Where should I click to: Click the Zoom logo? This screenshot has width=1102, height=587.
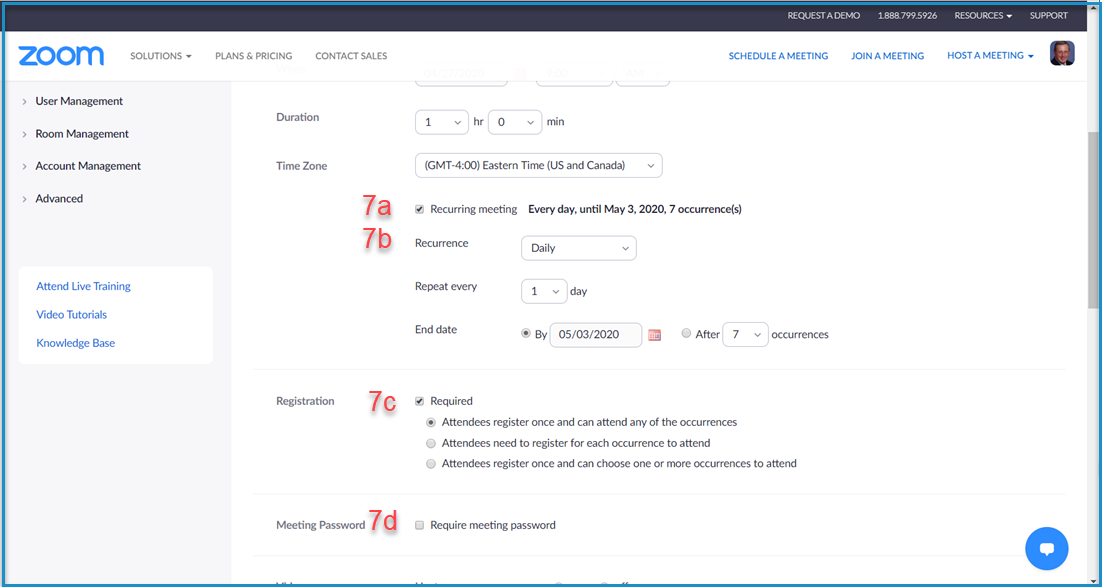[x=61, y=56]
